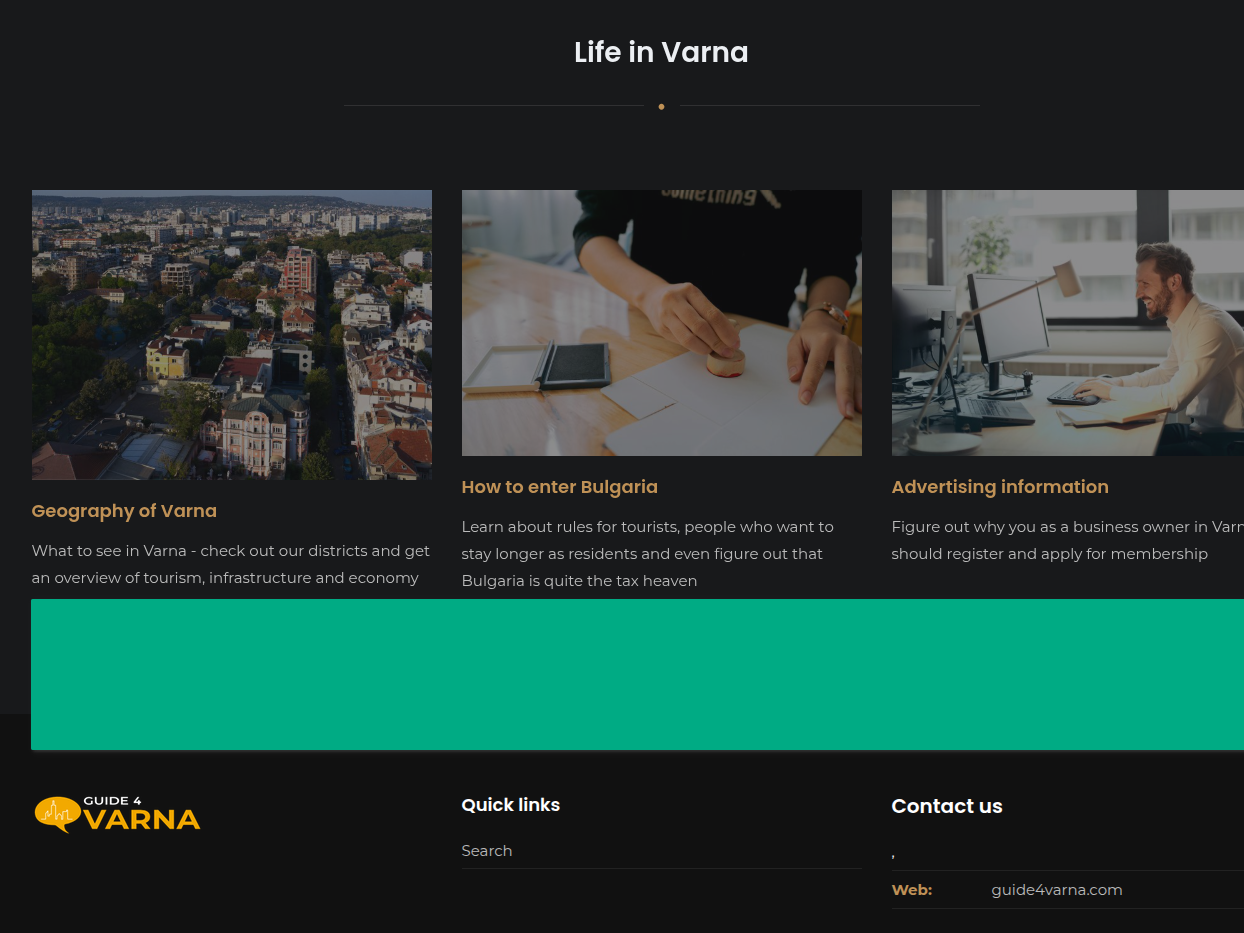Screen dimensions: 1244x933
Task: Click the Web: label in contact details
Action: 912,890
